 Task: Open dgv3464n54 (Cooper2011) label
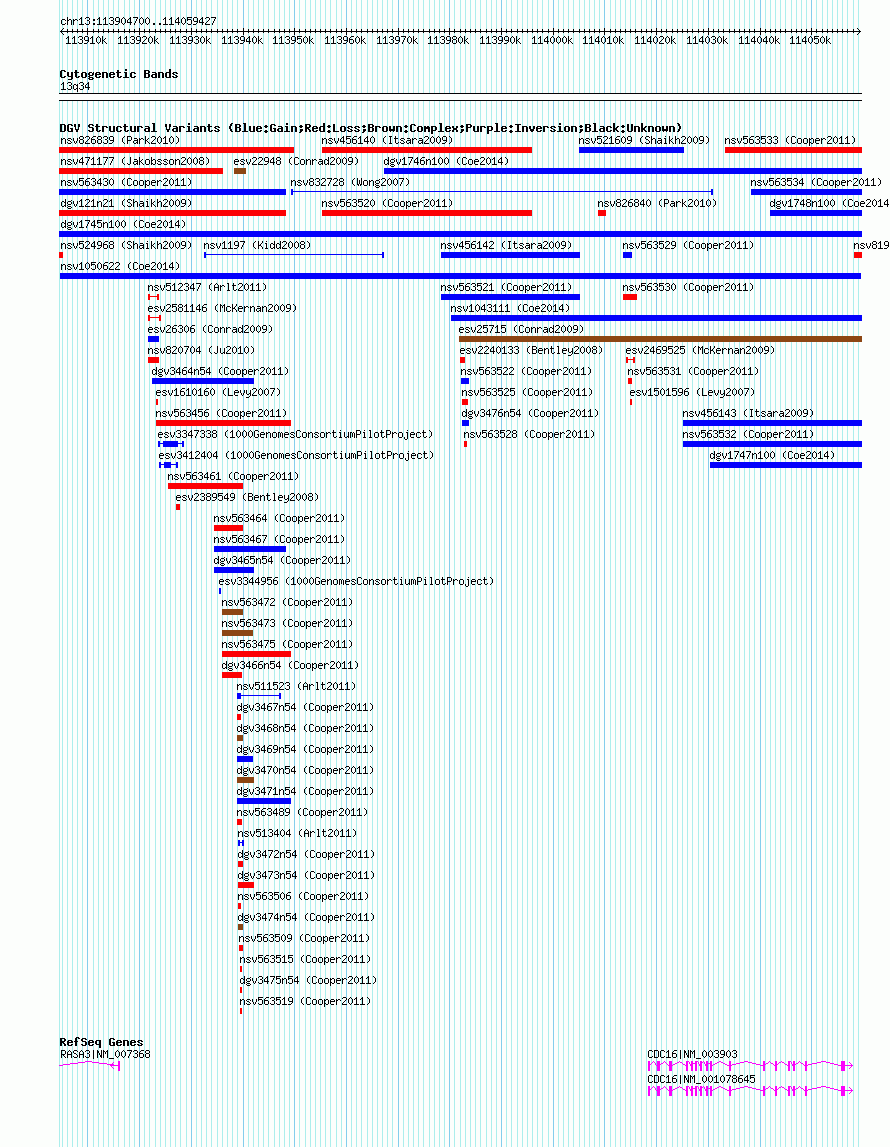pos(220,372)
